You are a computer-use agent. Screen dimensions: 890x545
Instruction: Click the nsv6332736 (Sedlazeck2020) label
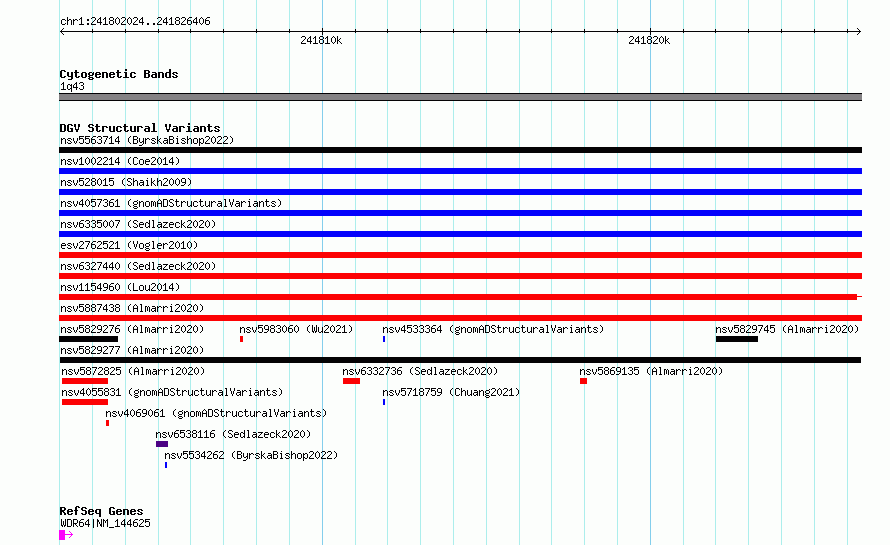click(420, 371)
